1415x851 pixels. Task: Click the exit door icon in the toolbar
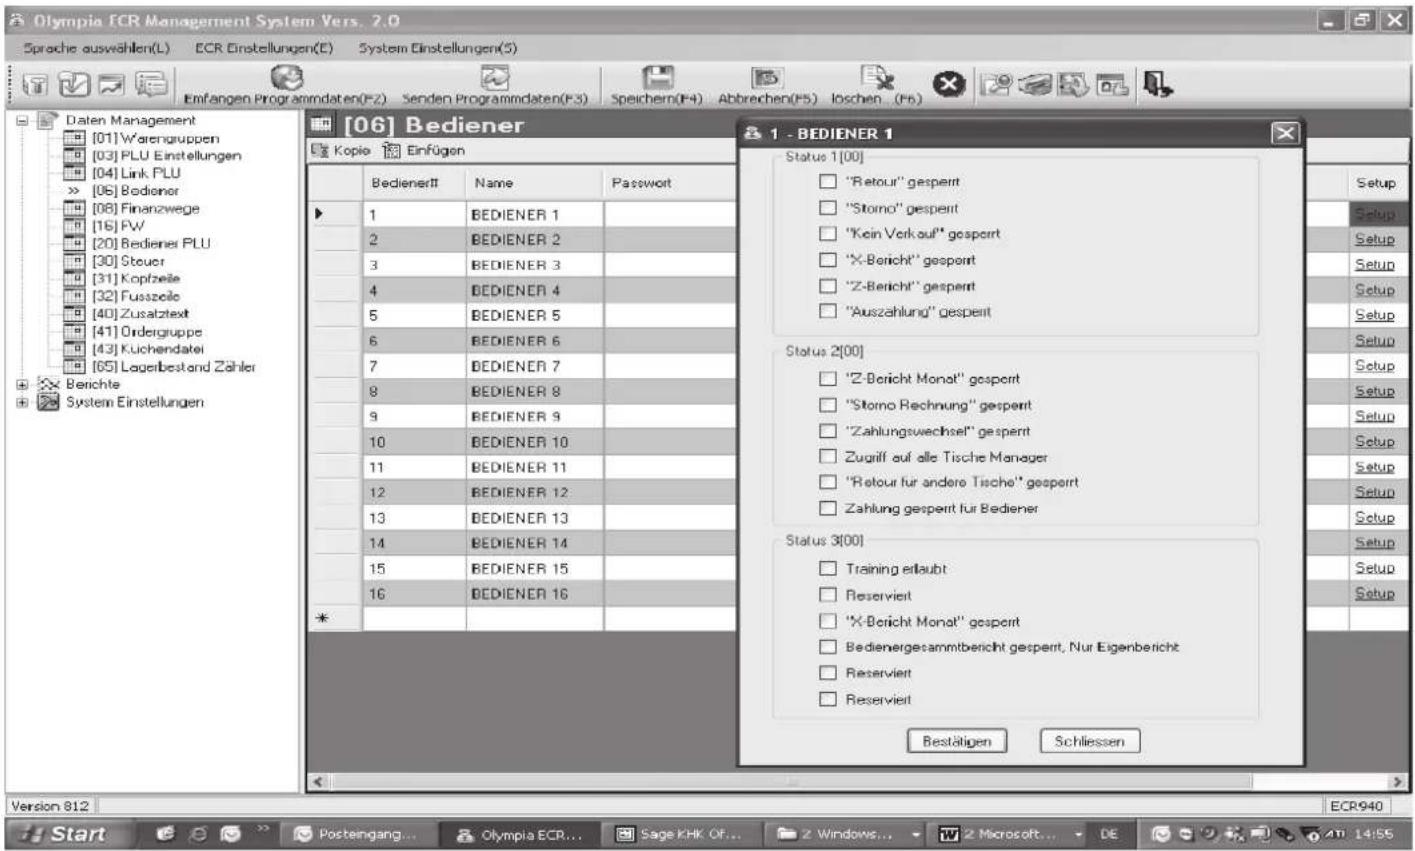click(x=1159, y=85)
